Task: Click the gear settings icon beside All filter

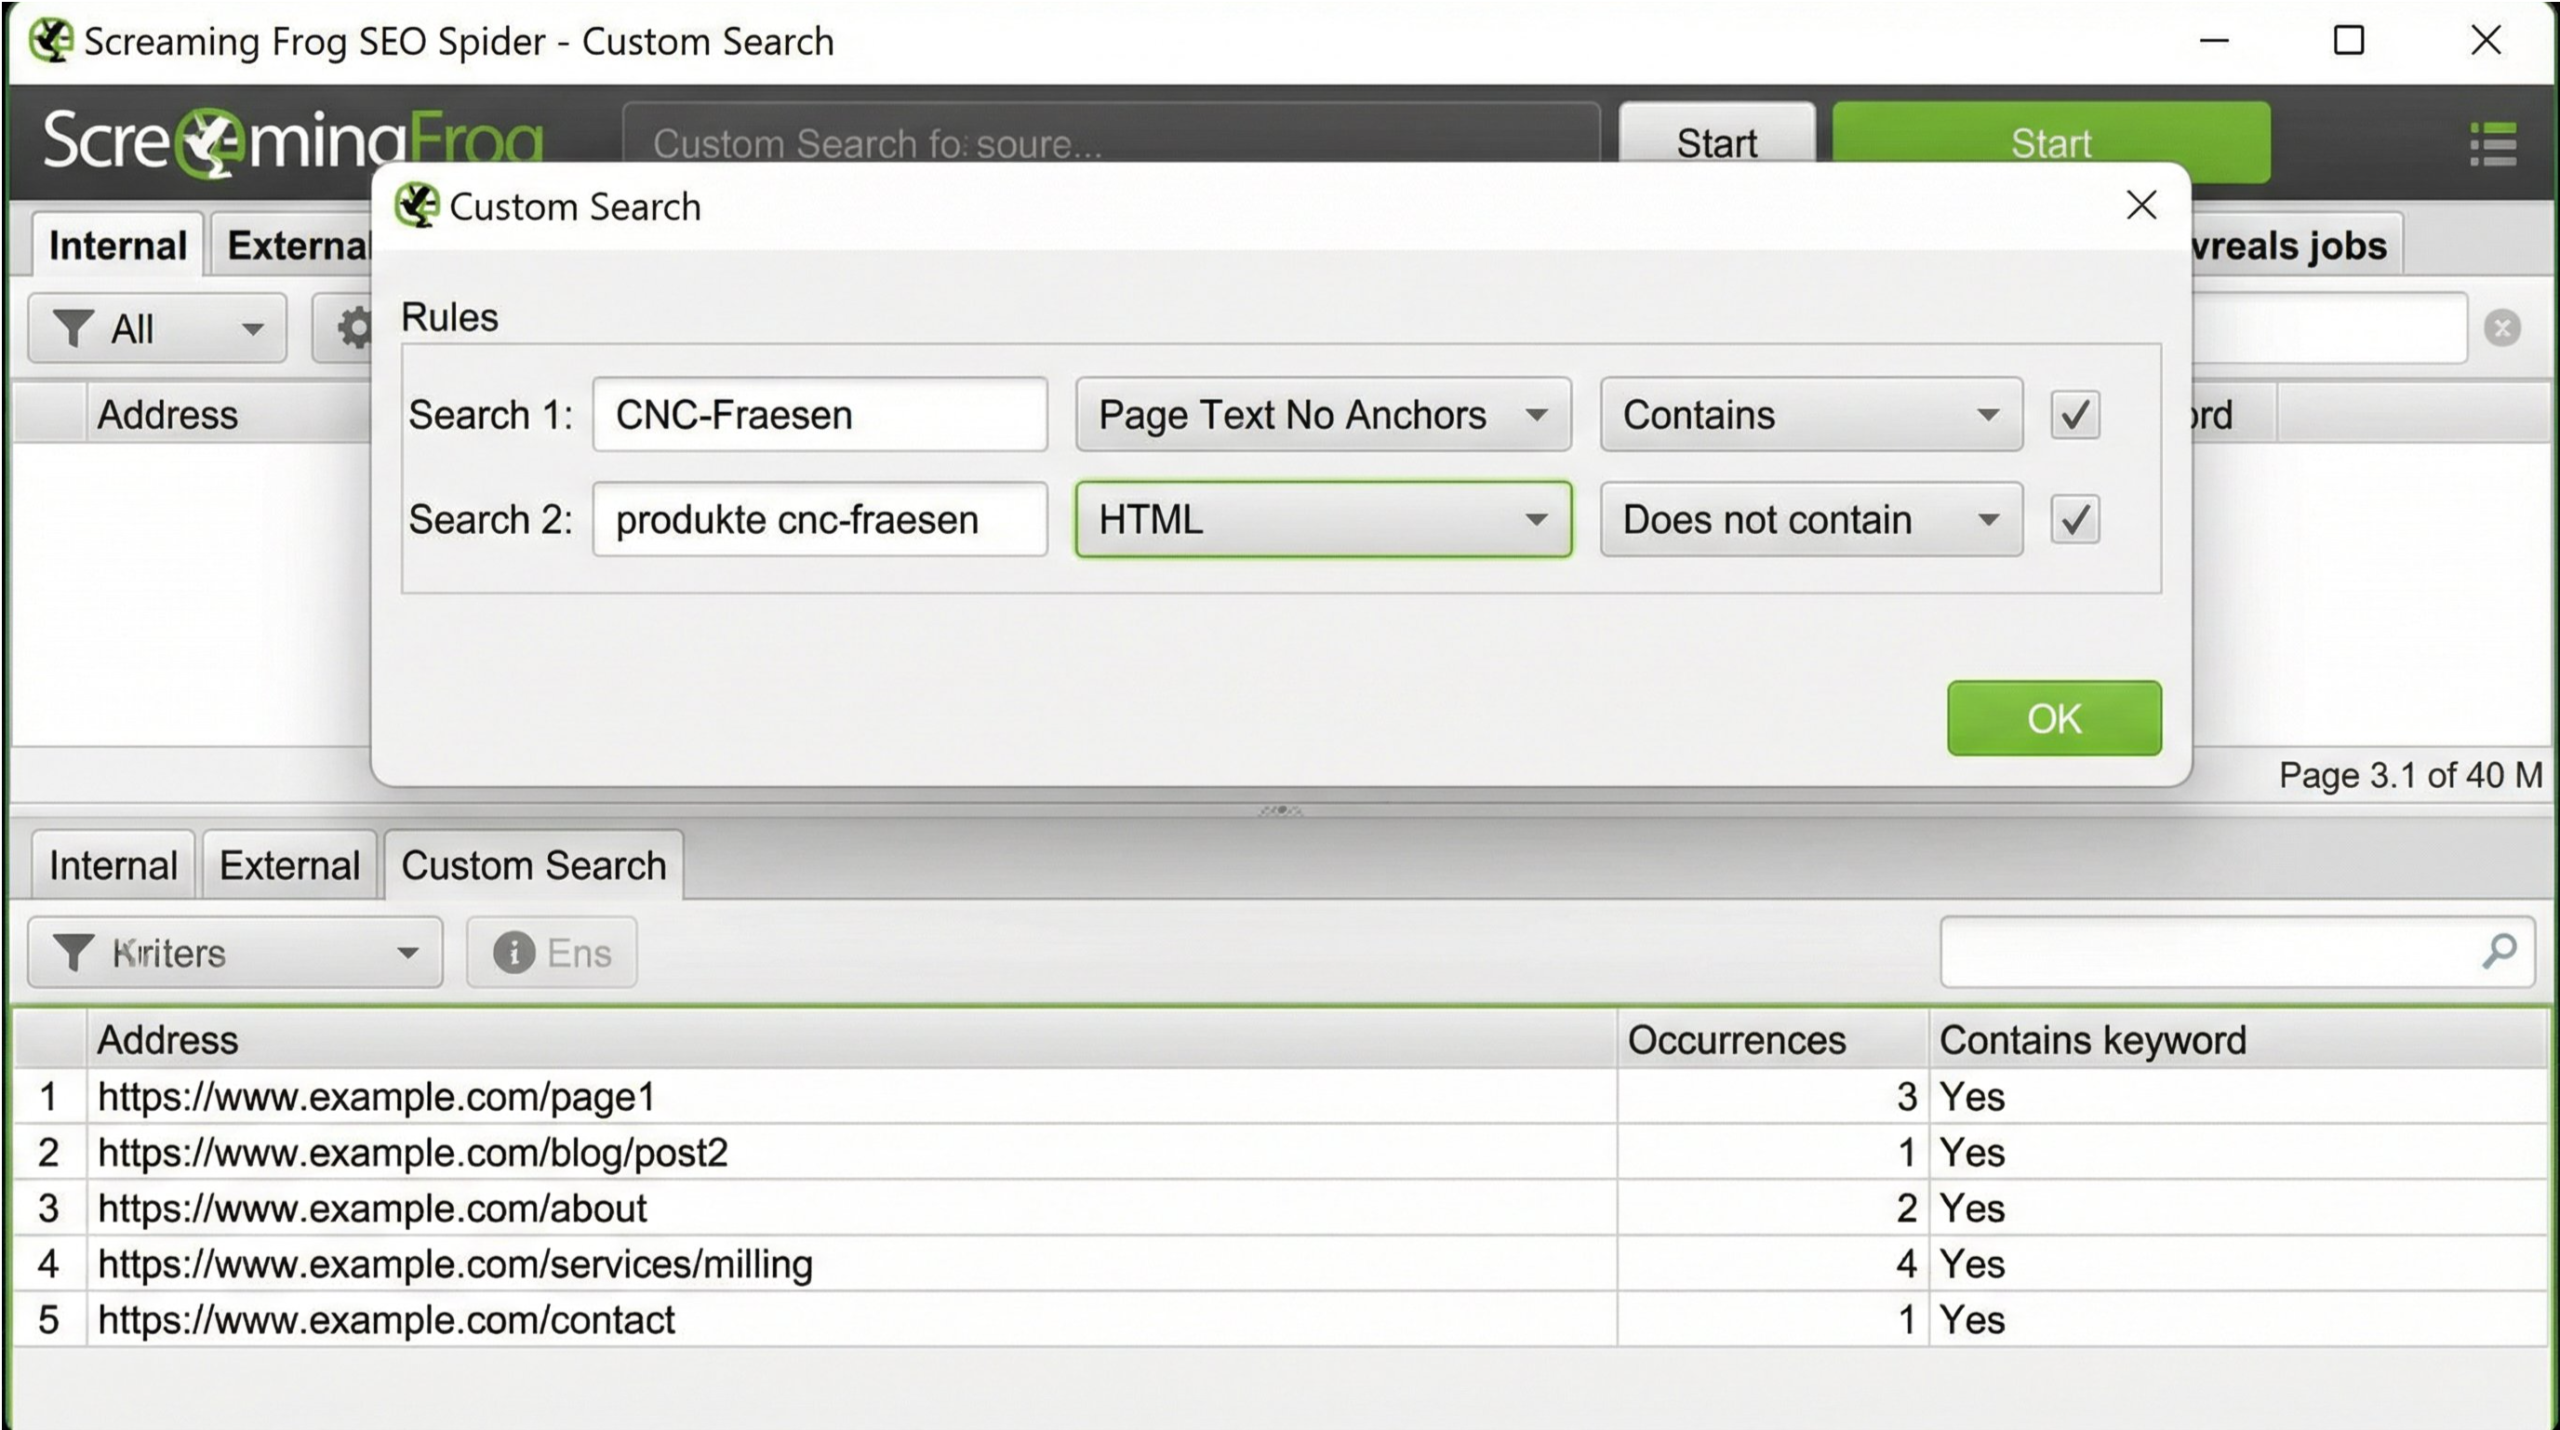Action: tap(354, 328)
